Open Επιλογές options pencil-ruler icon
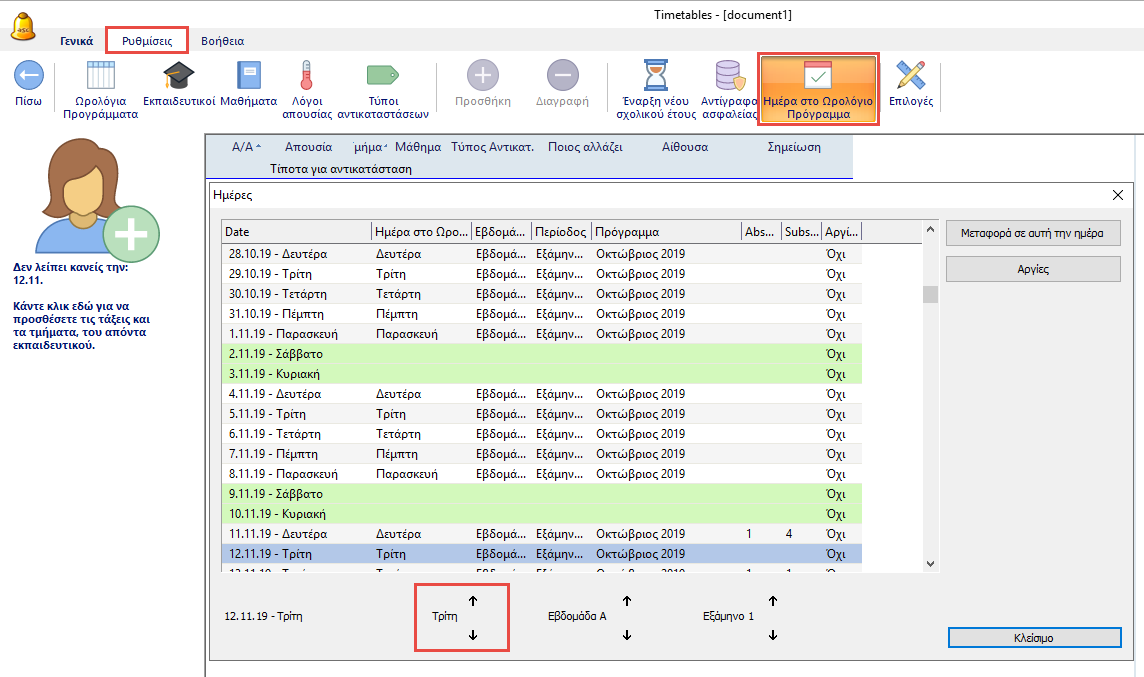Screen dimensions: 1144x677 910,76
